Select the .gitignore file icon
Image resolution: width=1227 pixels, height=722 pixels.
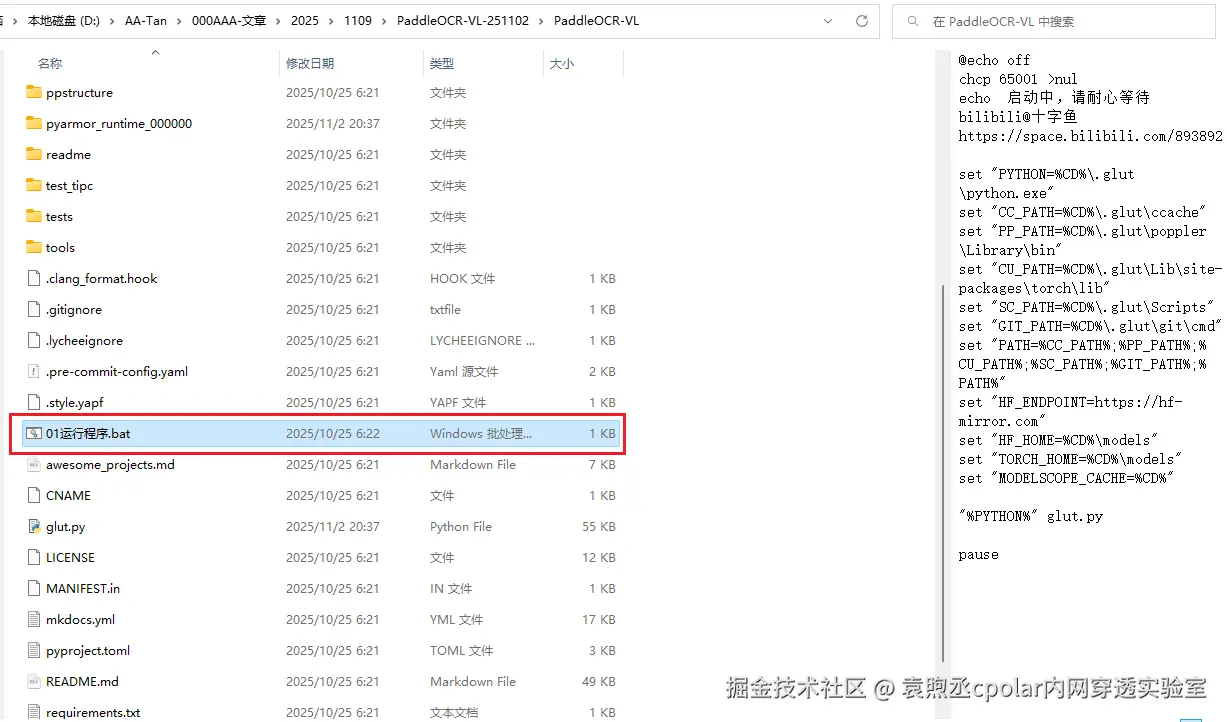tap(34, 310)
